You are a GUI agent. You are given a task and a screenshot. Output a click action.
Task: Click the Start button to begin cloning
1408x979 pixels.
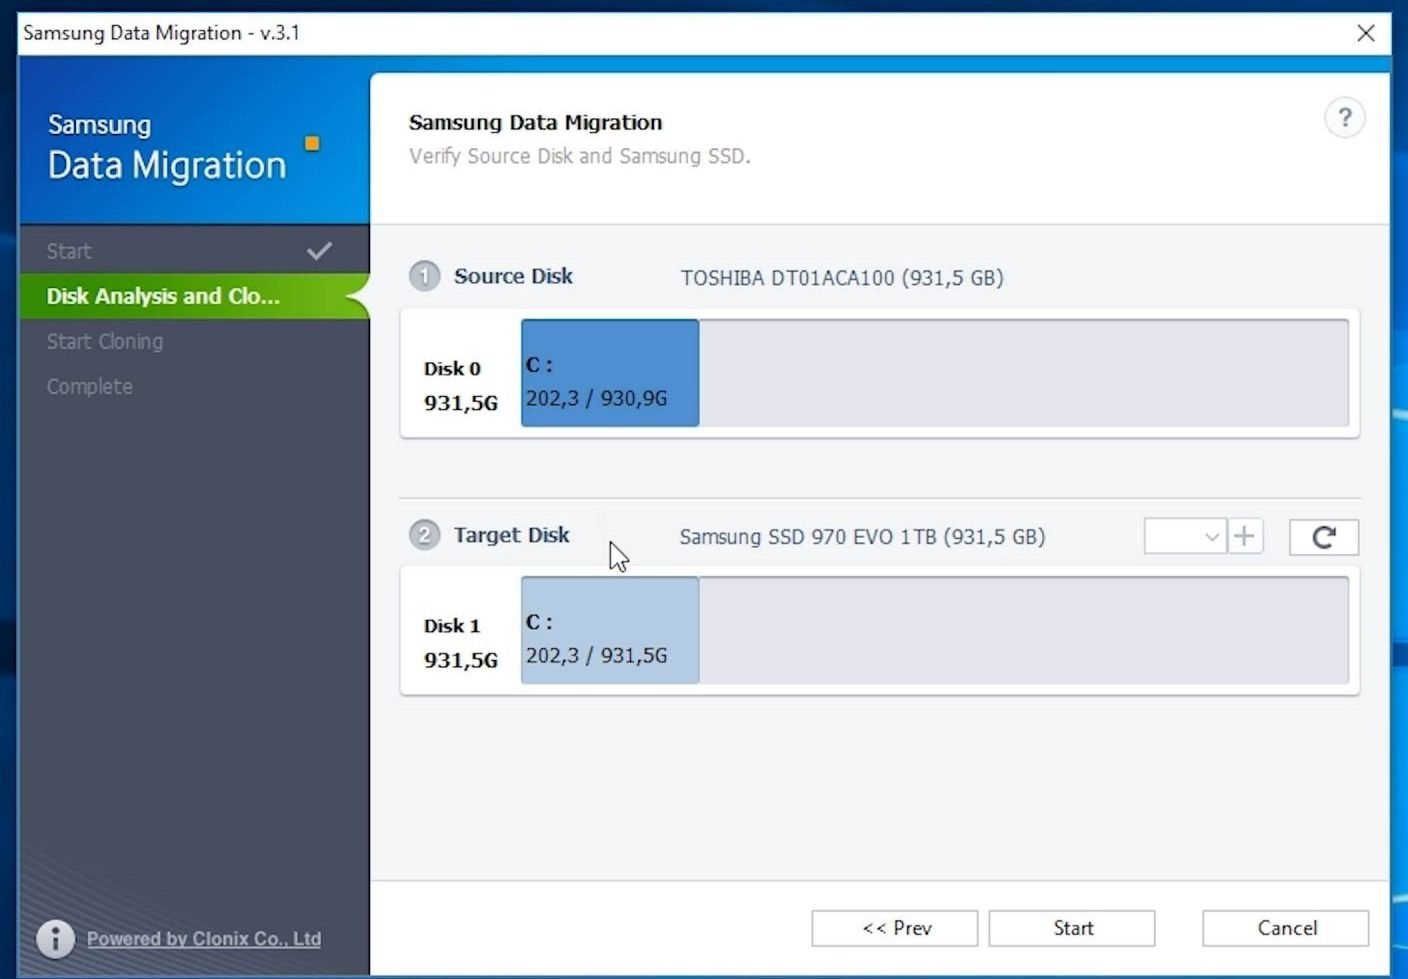[1072, 928]
